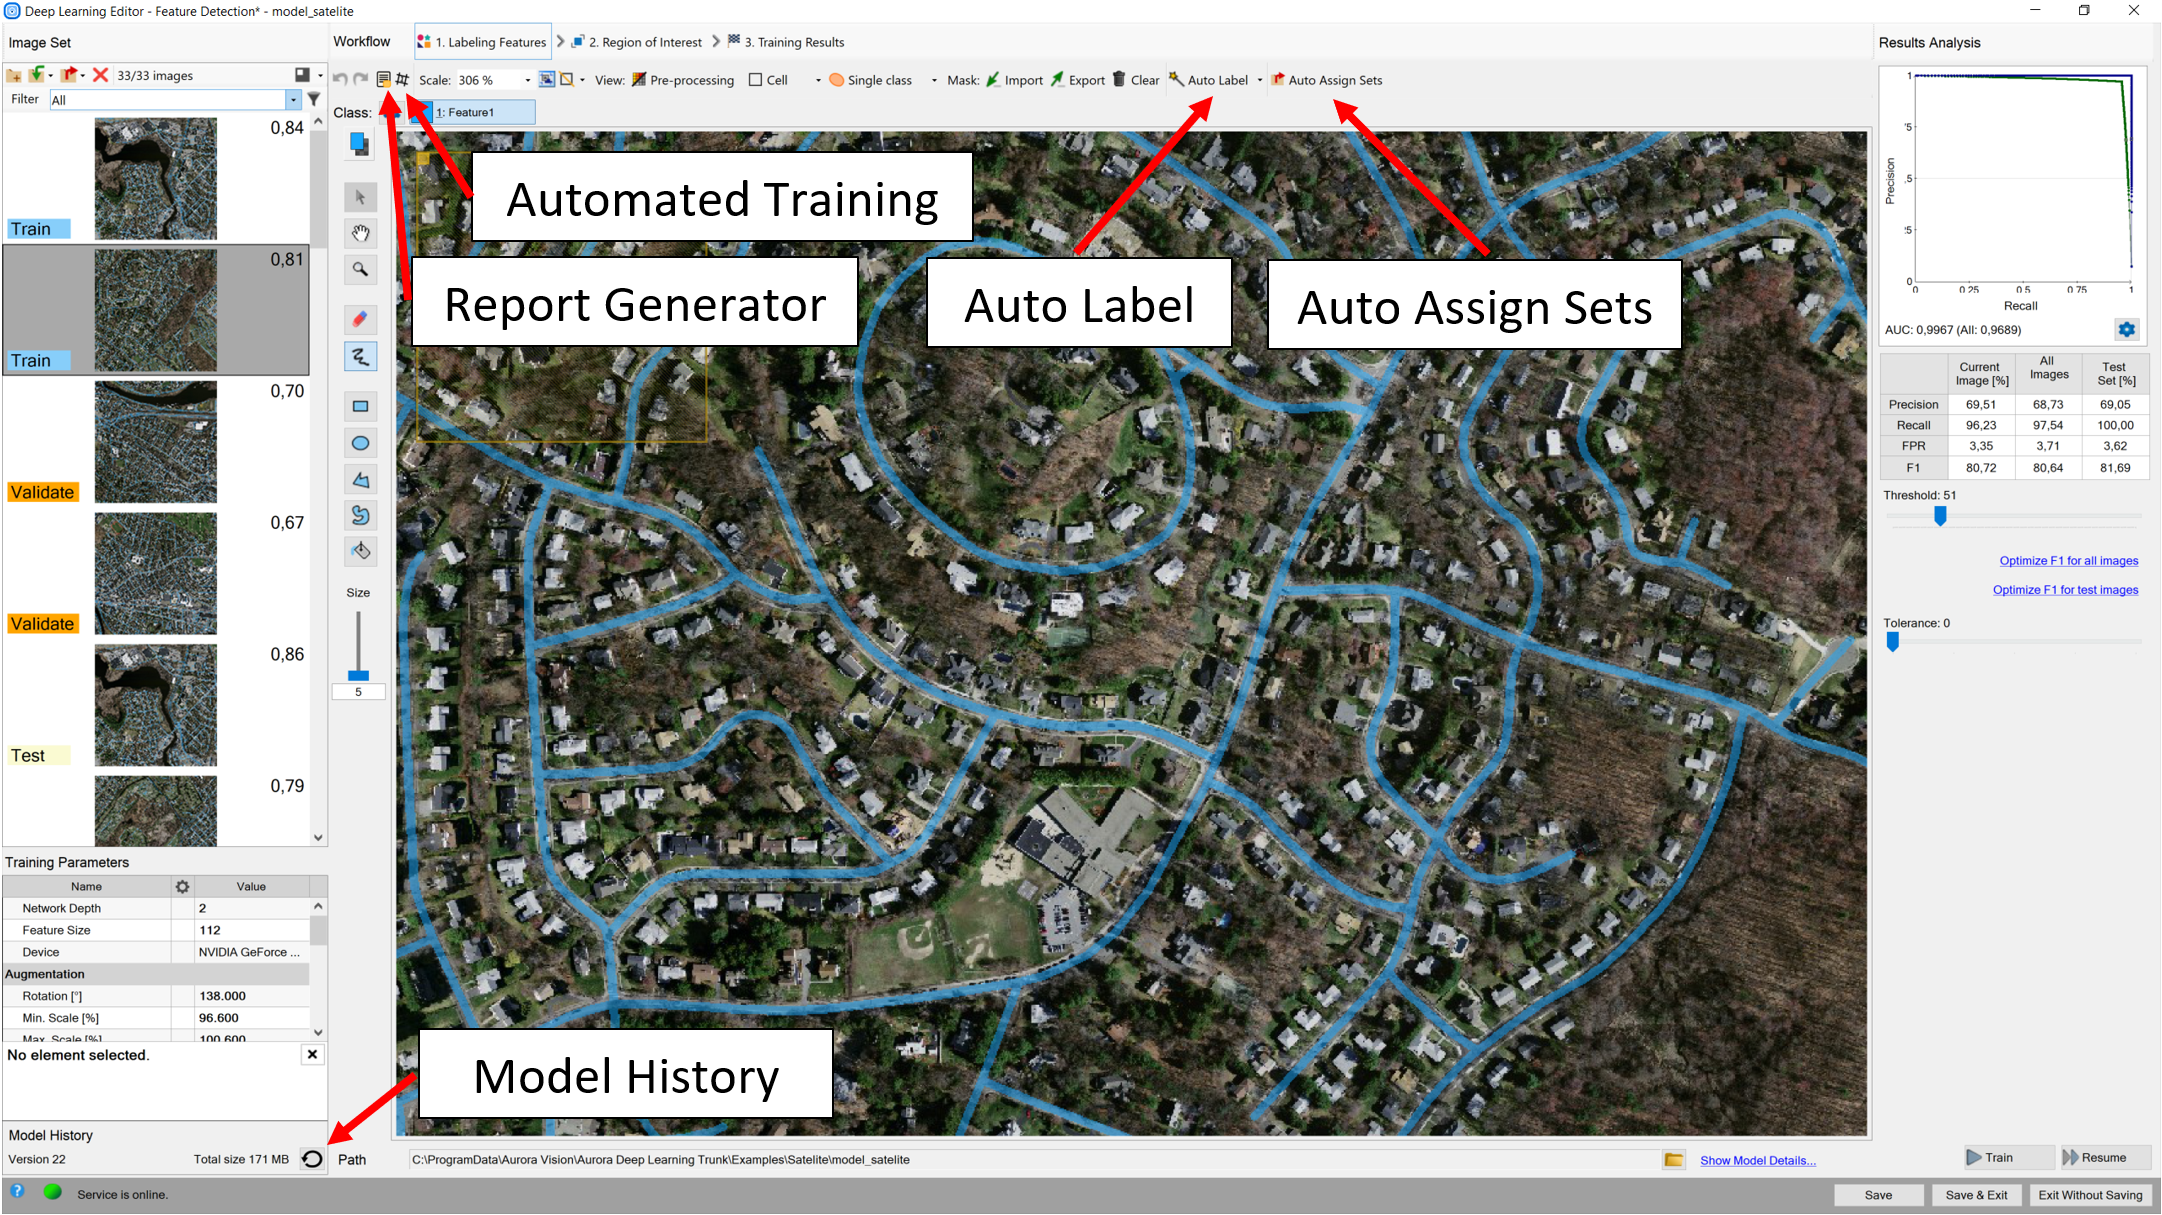The width and height of the screenshot is (2162, 1215).
Task: Click the Model History restore icon
Action: [312, 1159]
